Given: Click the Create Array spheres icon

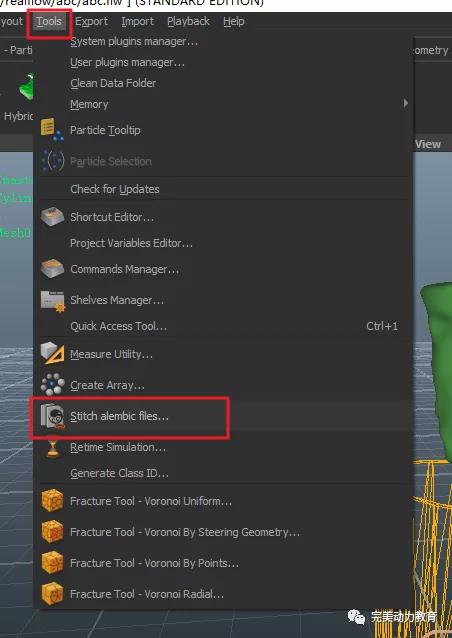Looking at the screenshot, I should coord(52,385).
